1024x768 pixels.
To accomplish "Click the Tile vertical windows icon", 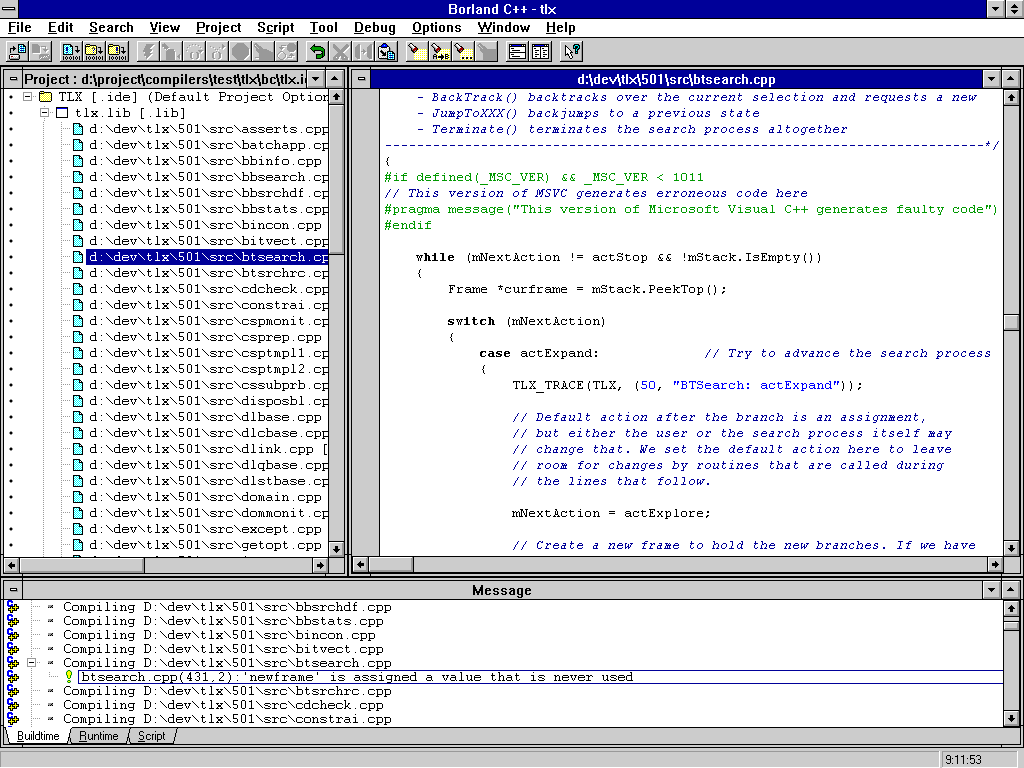I will click(x=541, y=52).
